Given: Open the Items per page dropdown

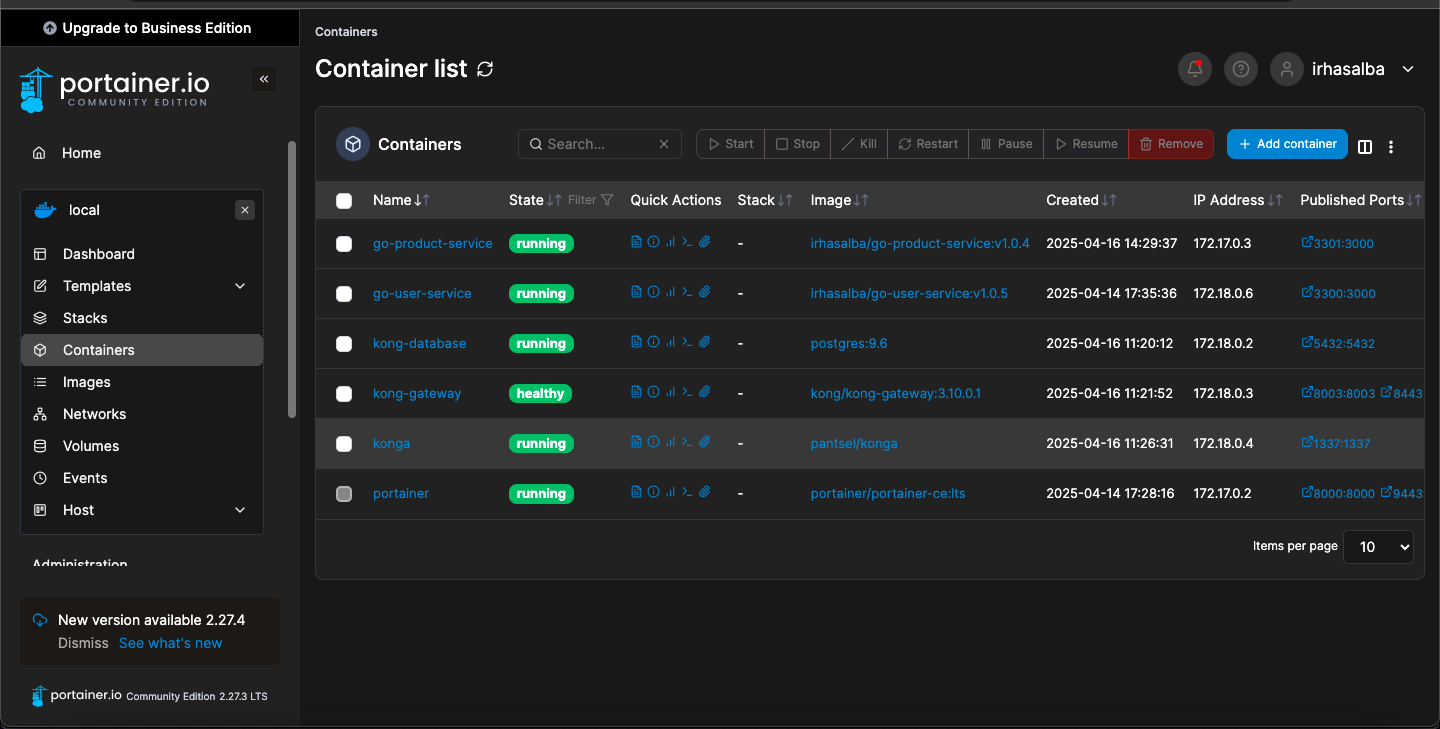Looking at the screenshot, I should tap(1378, 547).
